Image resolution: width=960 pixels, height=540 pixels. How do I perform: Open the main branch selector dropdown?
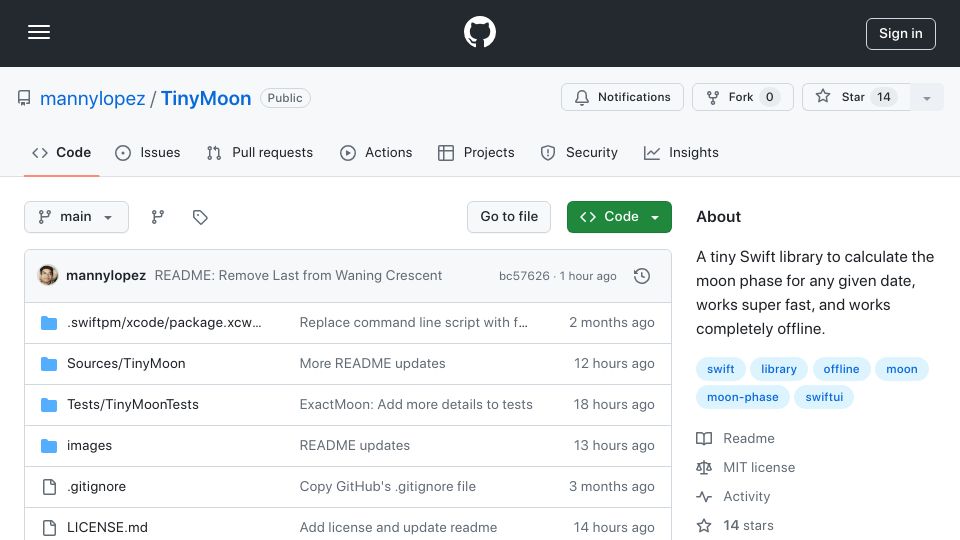(77, 217)
